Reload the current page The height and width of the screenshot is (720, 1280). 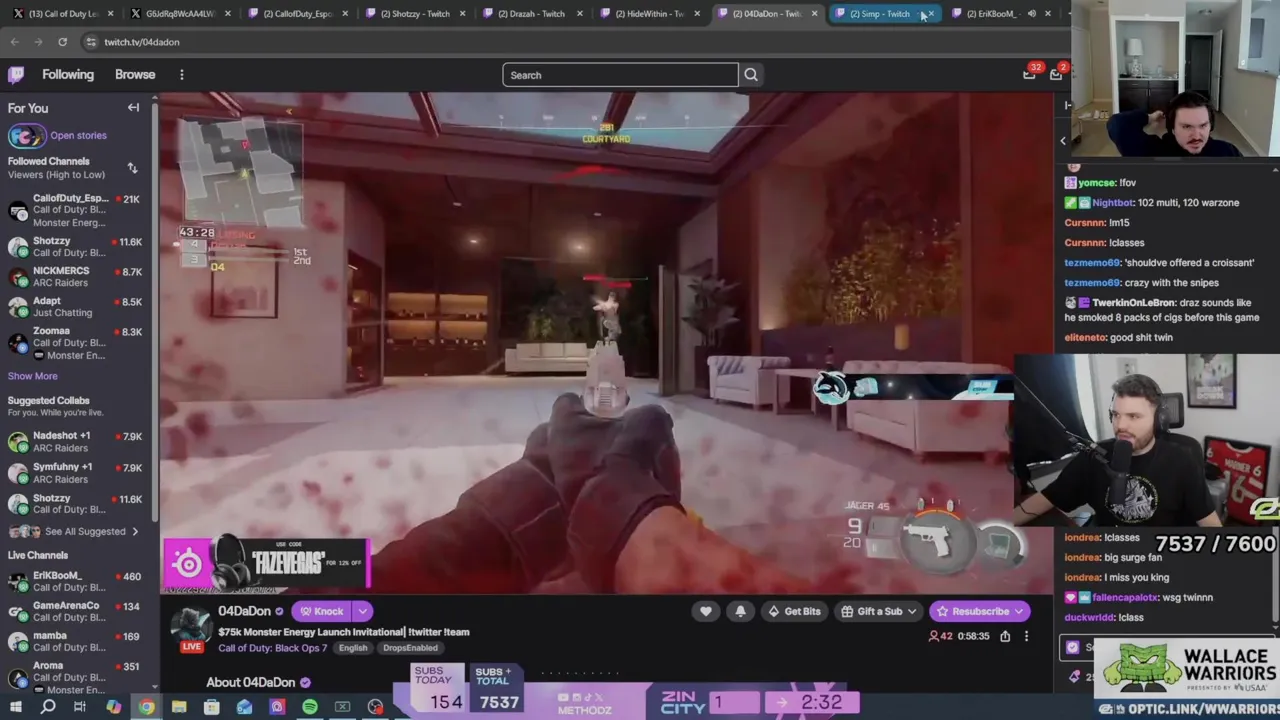coord(62,42)
